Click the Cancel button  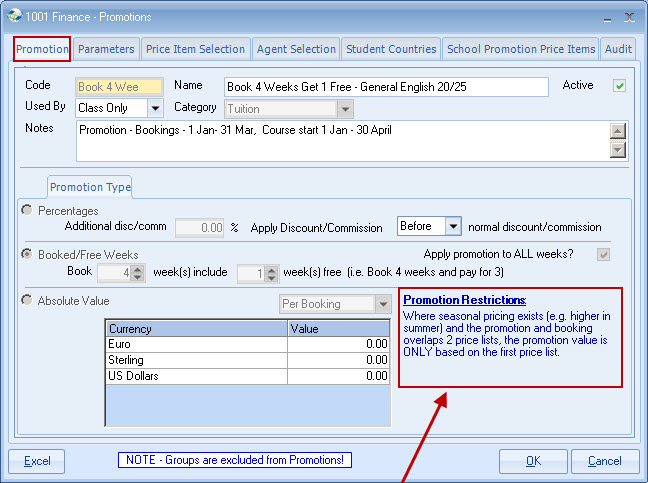tap(604, 461)
